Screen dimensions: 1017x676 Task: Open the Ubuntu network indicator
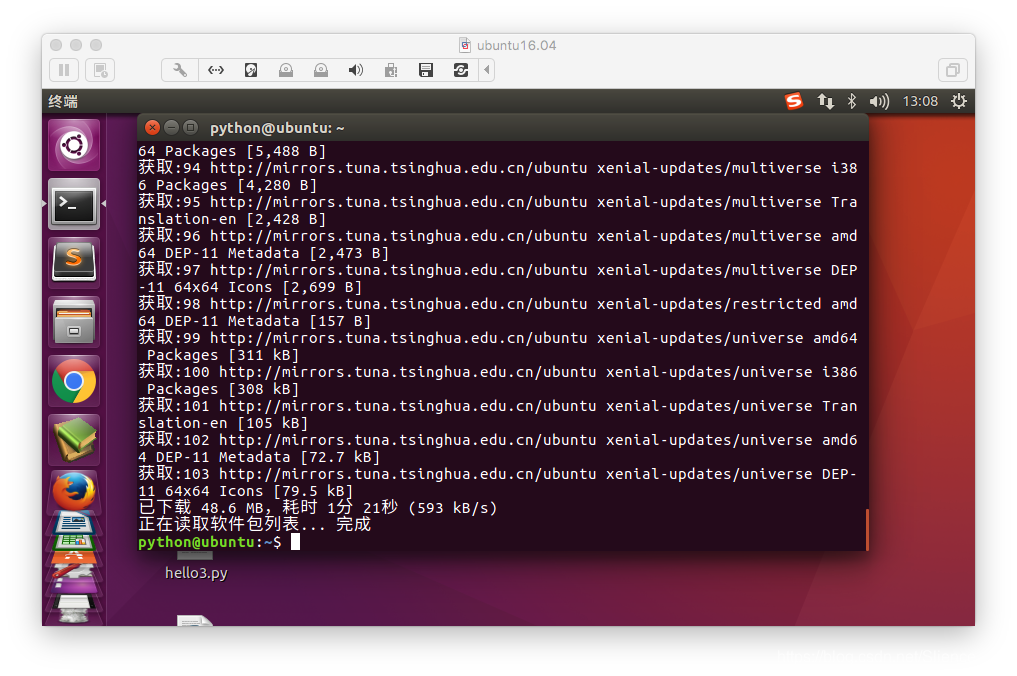pos(825,101)
